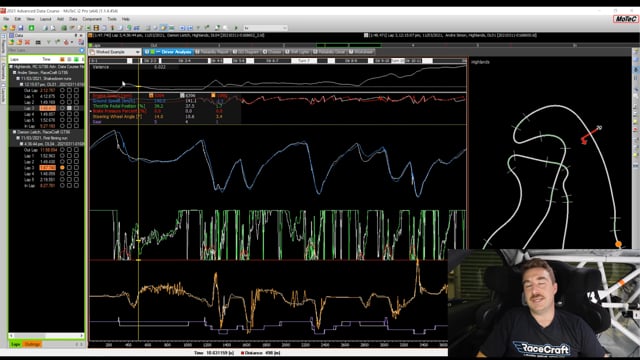The height and width of the screenshot is (360, 640).
Task: Click the Time column header
Action: [x=47, y=60]
